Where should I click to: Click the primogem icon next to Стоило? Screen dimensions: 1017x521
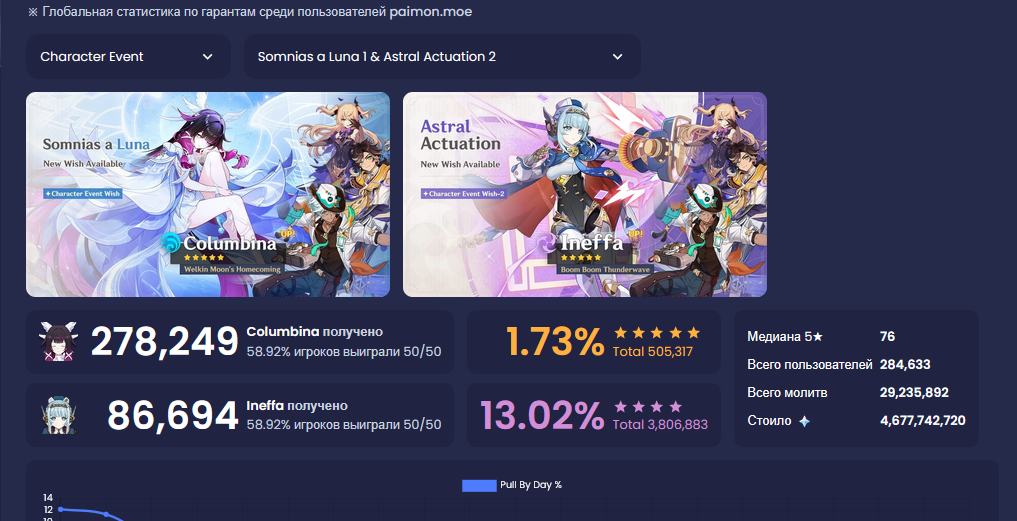click(804, 421)
